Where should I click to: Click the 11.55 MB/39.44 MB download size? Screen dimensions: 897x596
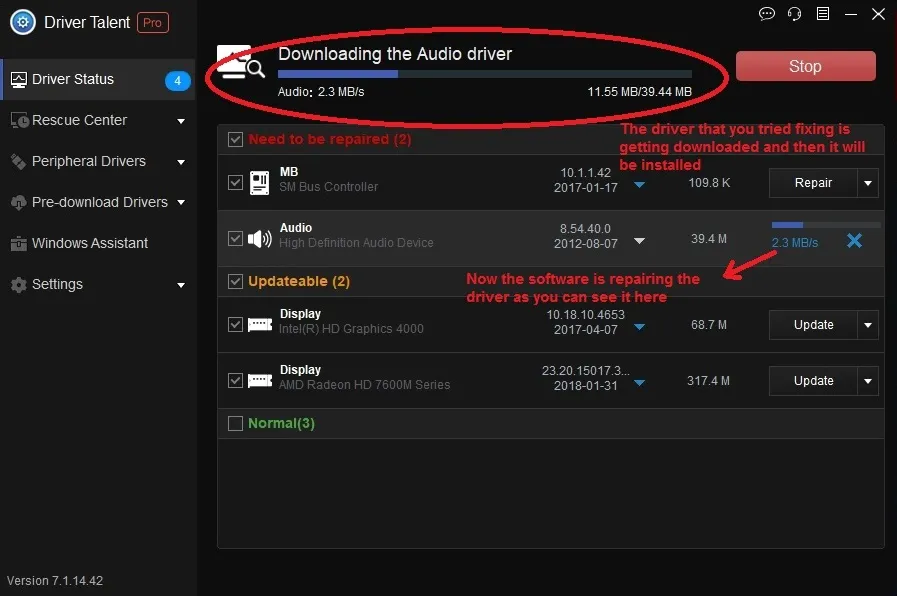click(x=640, y=92)
